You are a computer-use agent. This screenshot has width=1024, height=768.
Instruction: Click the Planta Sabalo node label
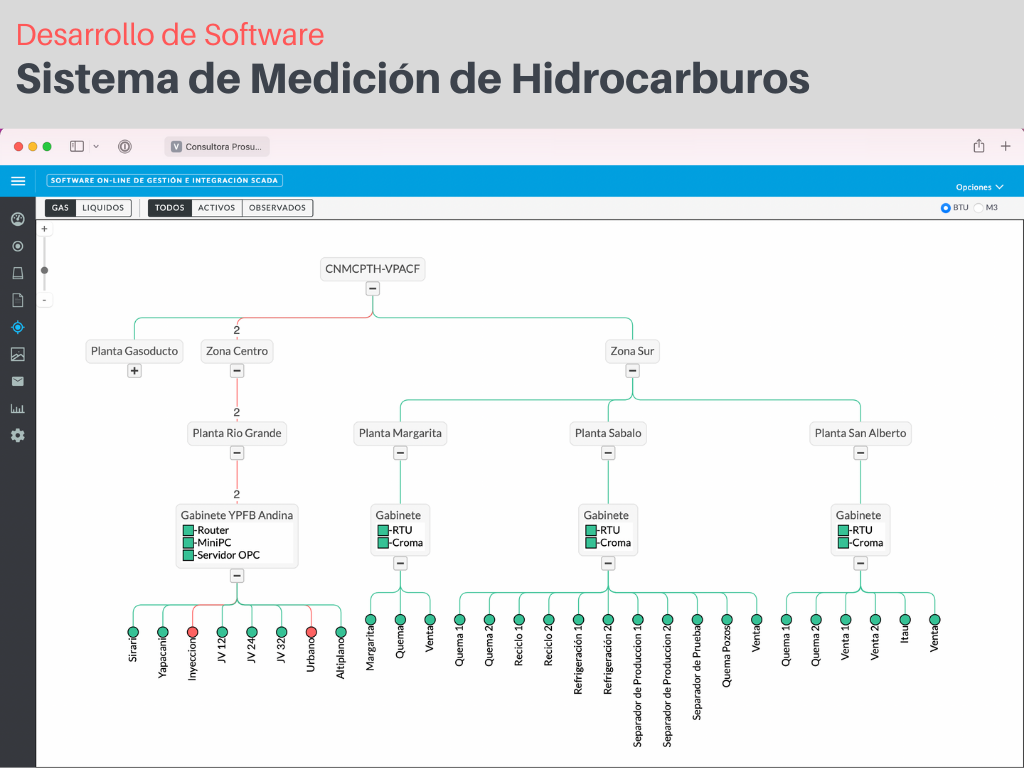pos(608,433)
